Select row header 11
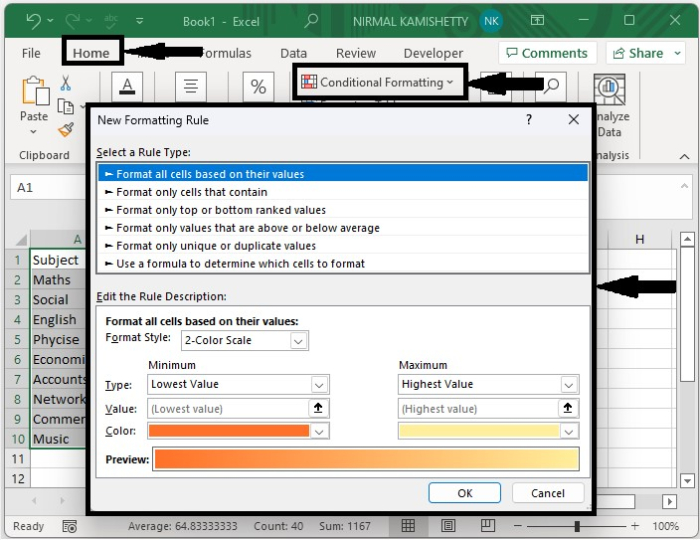The image size is (700, 540). coord(18,459)
